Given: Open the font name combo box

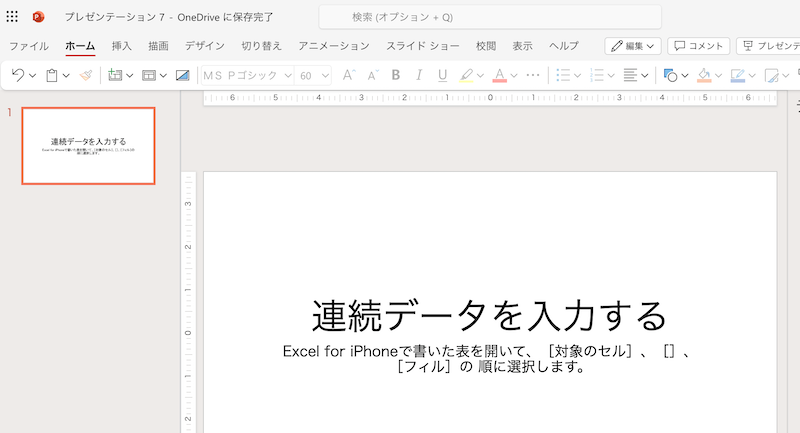Looking at the screenshot, I should point(247,75).
